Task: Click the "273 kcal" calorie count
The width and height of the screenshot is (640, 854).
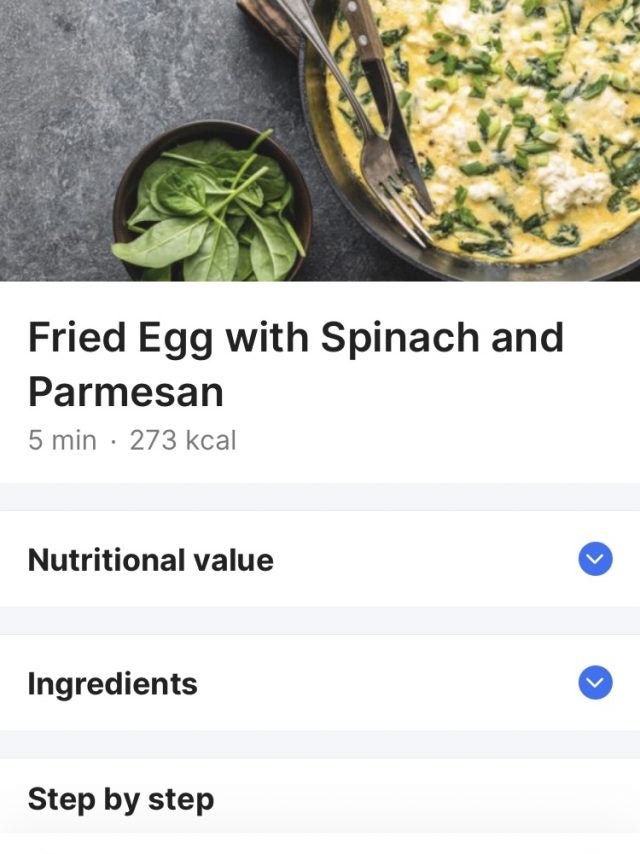Action: click(x=183, y=440)
